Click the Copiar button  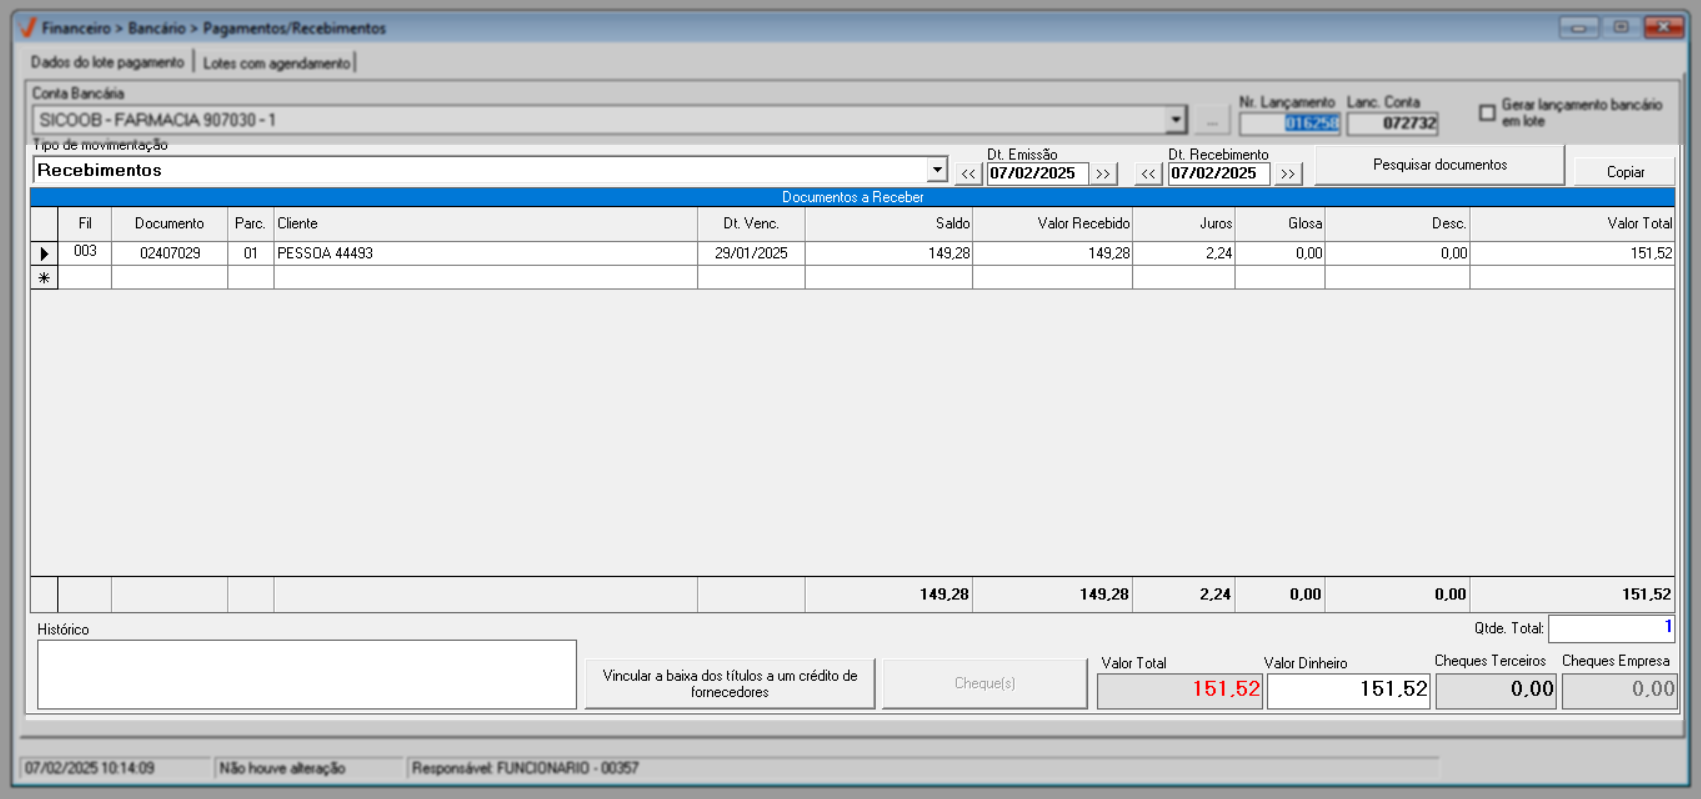pos(1625,172)
